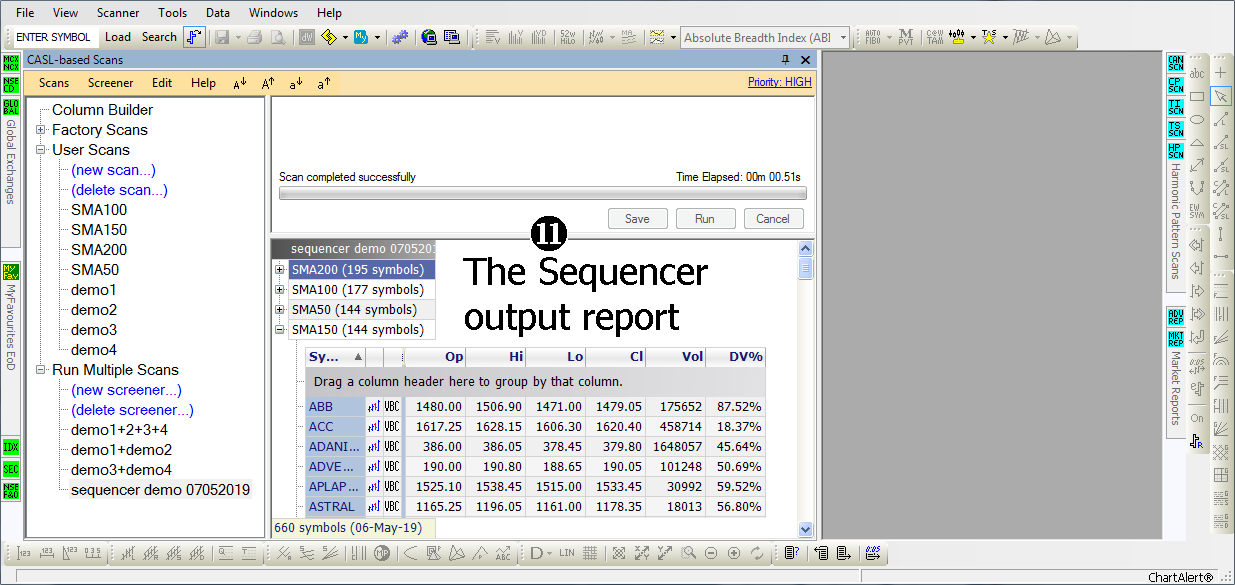1235x585 pixels.
Task: Open the File menu
Action: pos(25,13)
